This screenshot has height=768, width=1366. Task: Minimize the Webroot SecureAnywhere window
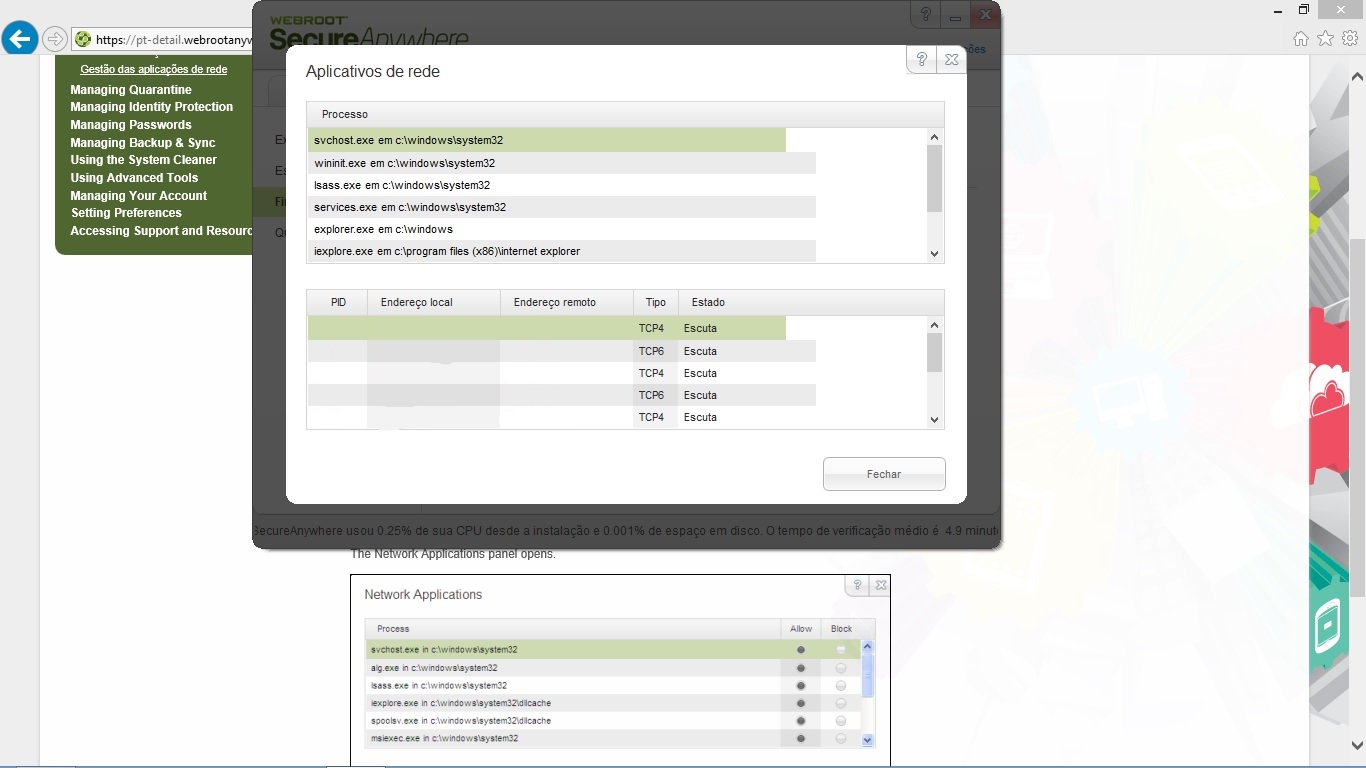click(x=956, y=15)
